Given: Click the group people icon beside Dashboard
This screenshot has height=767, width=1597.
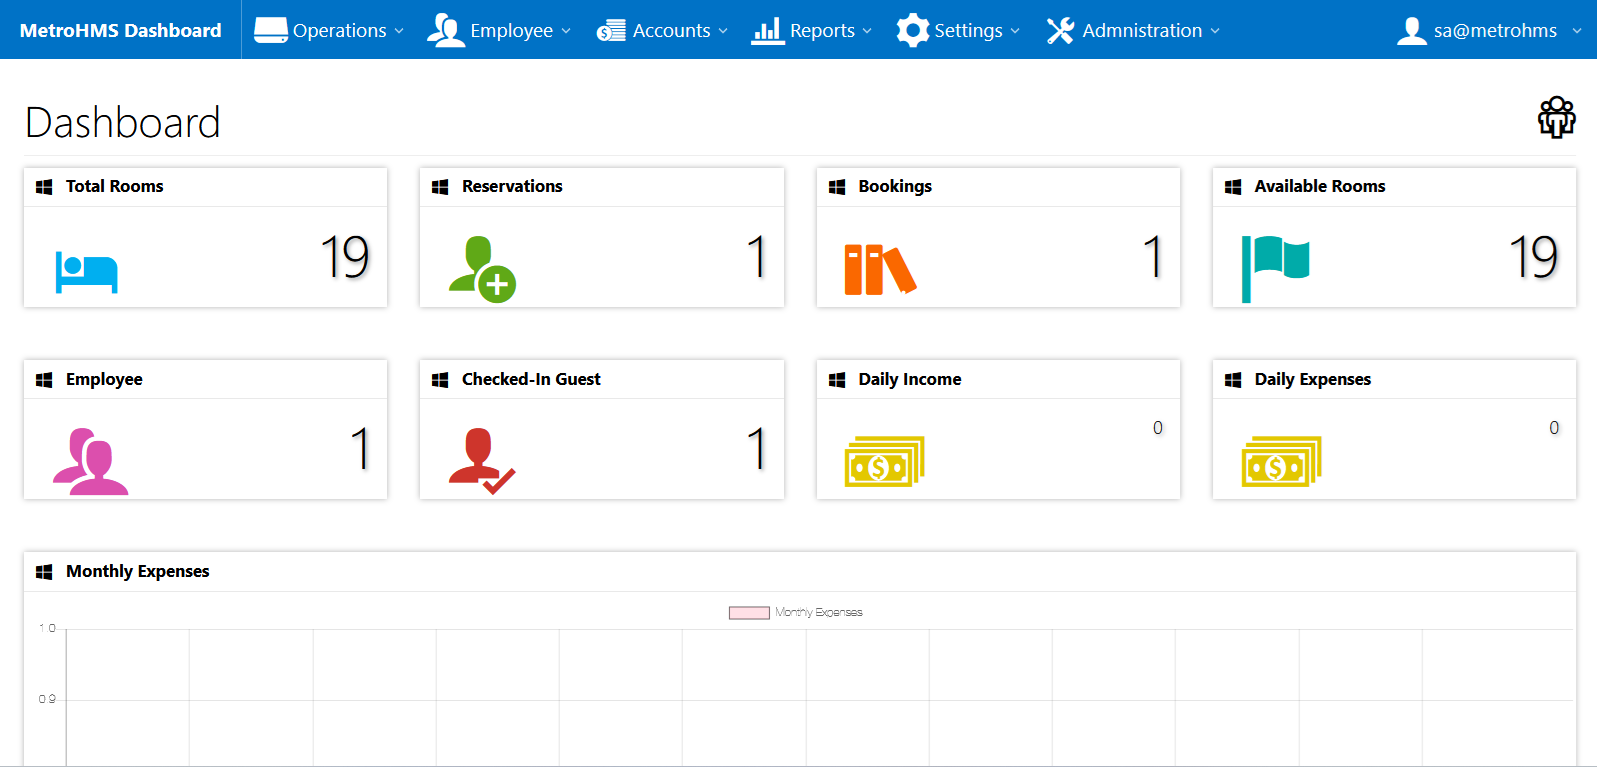Looking at the screenshot, I should pyautogui.click(x=1557, y=117).
